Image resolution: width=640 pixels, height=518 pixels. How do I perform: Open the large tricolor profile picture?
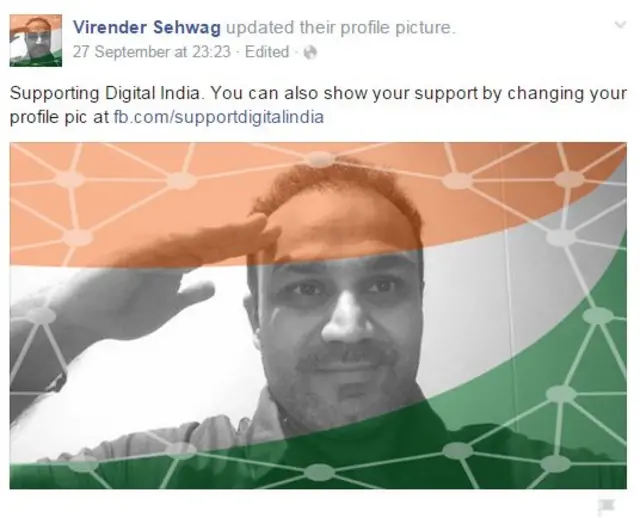[318, 316]
